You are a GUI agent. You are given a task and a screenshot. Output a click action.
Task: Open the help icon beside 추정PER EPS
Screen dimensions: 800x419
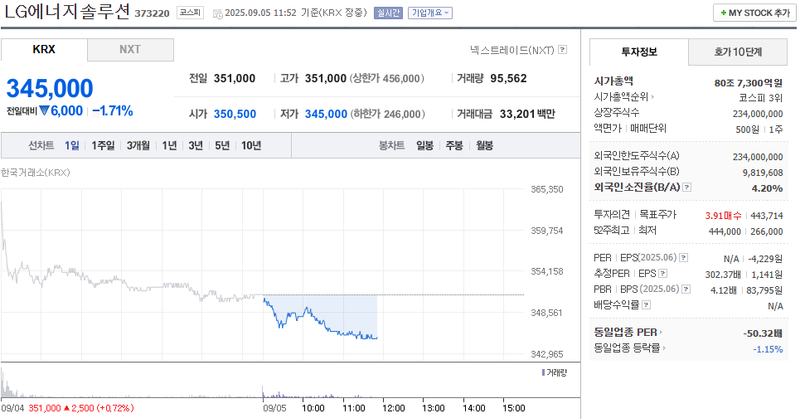663,274
